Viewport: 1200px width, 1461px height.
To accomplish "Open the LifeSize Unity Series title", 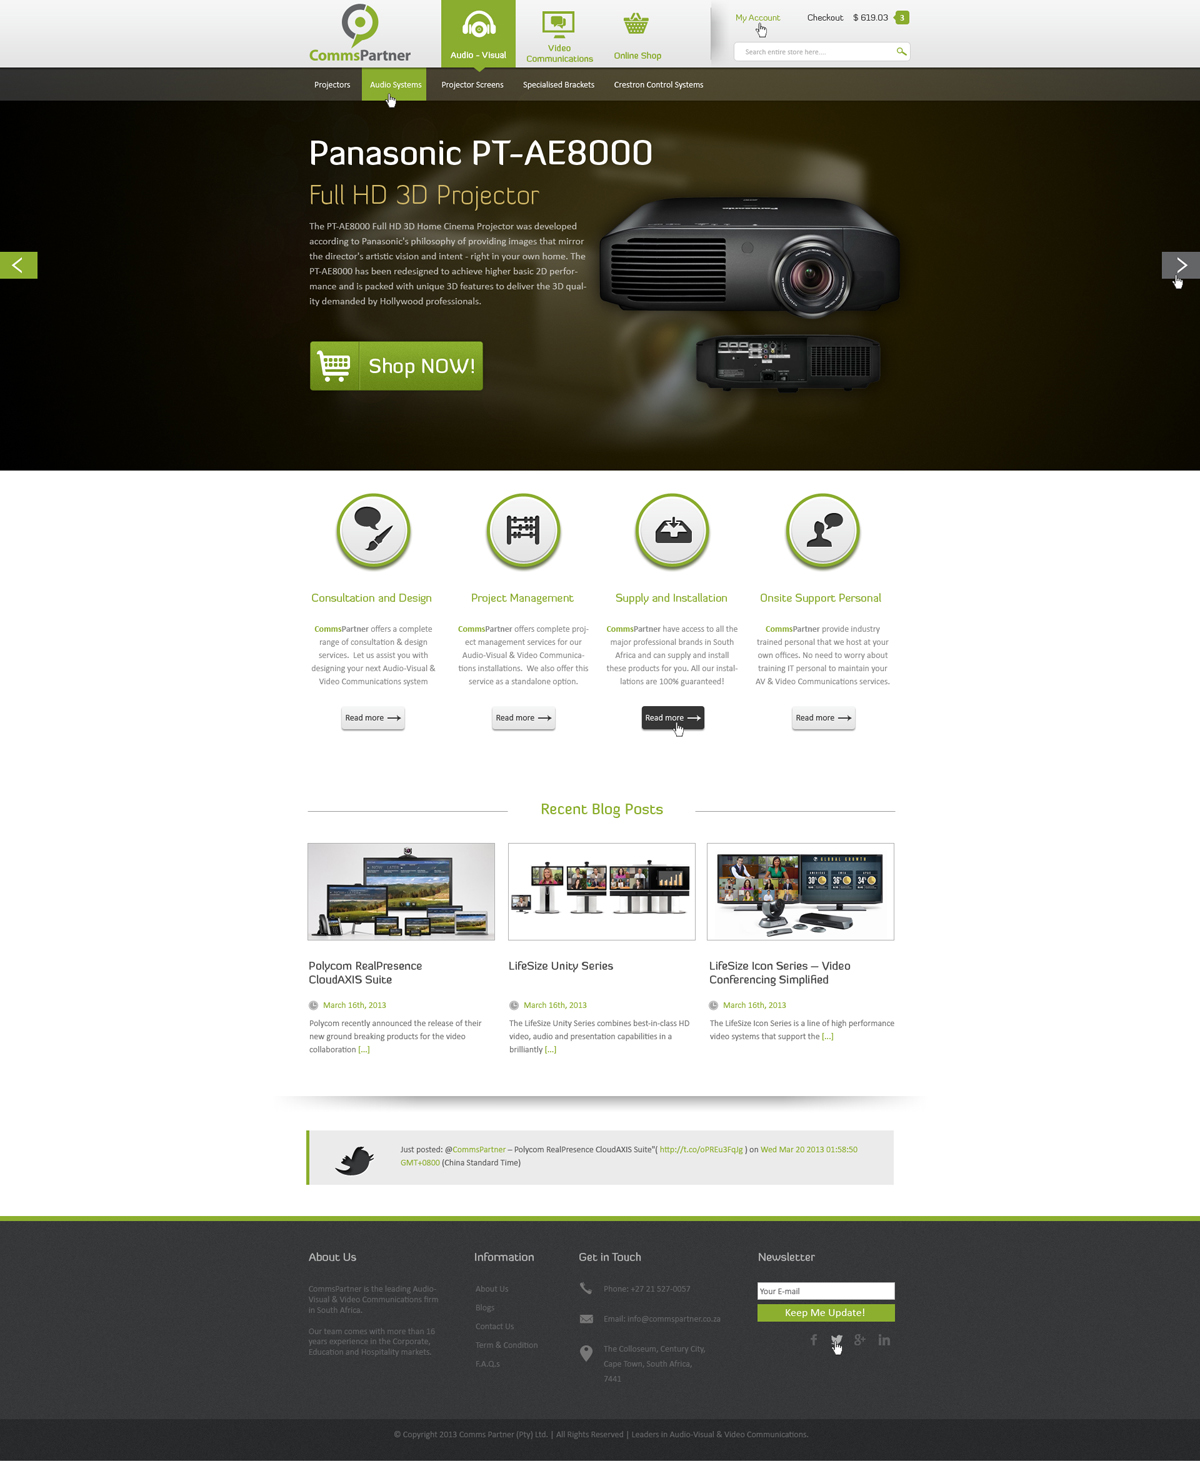I will pos(560,966).
